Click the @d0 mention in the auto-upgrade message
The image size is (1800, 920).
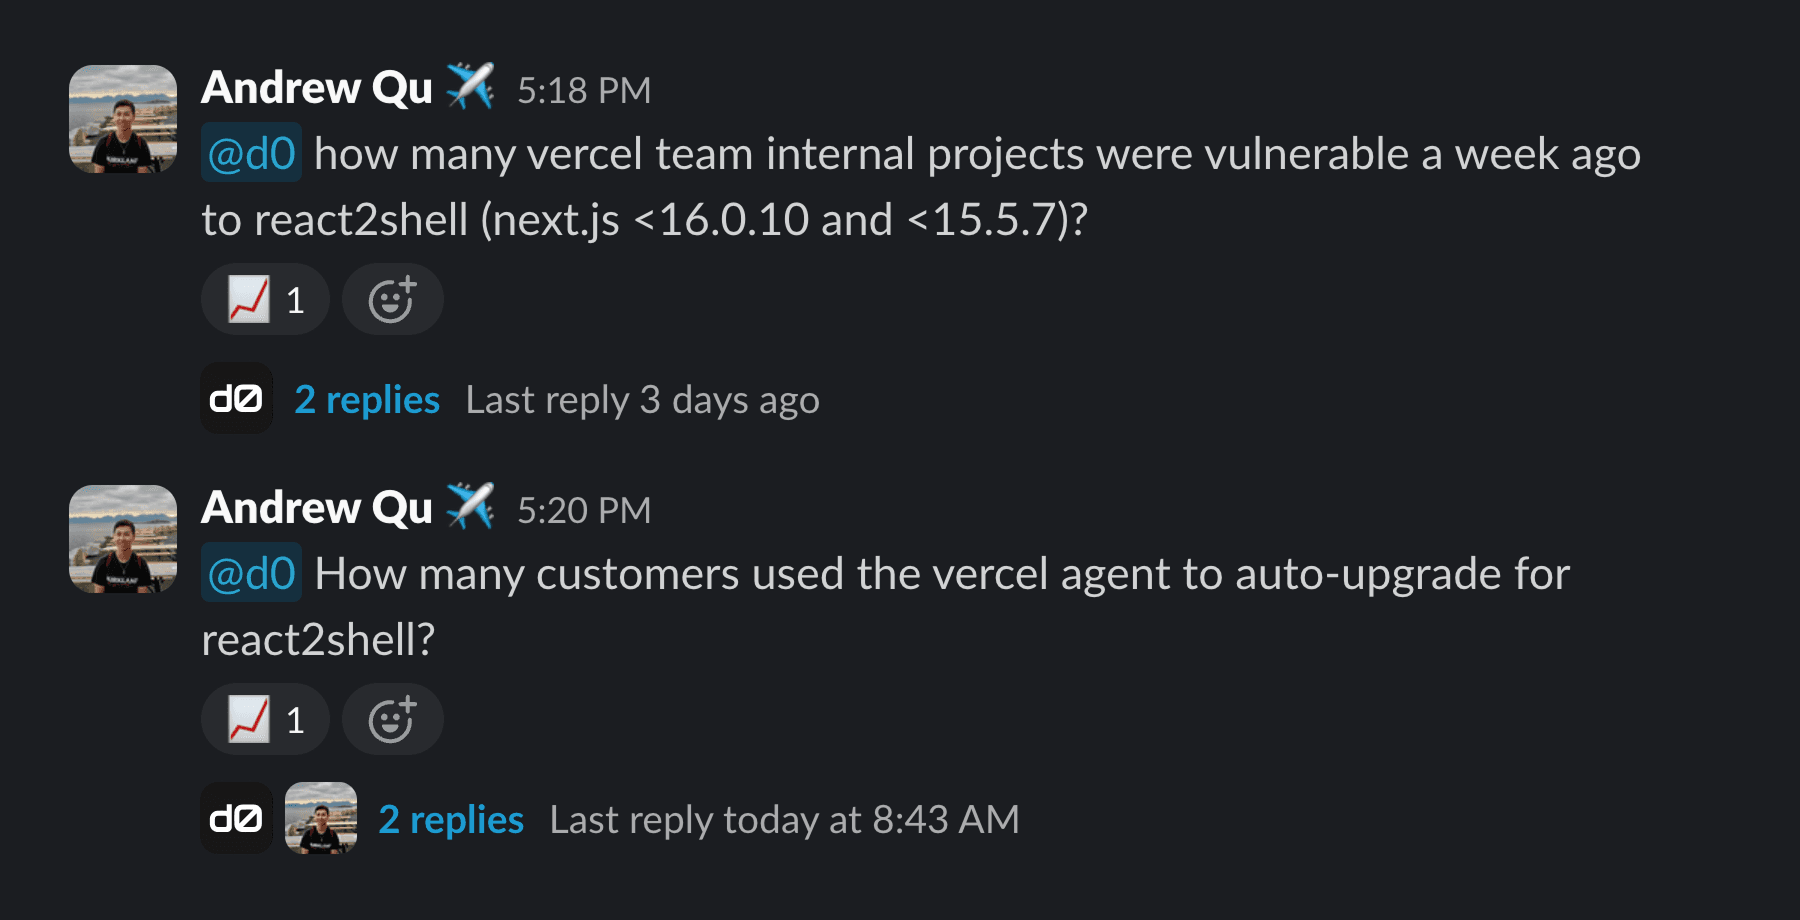(x=251, y=574)
